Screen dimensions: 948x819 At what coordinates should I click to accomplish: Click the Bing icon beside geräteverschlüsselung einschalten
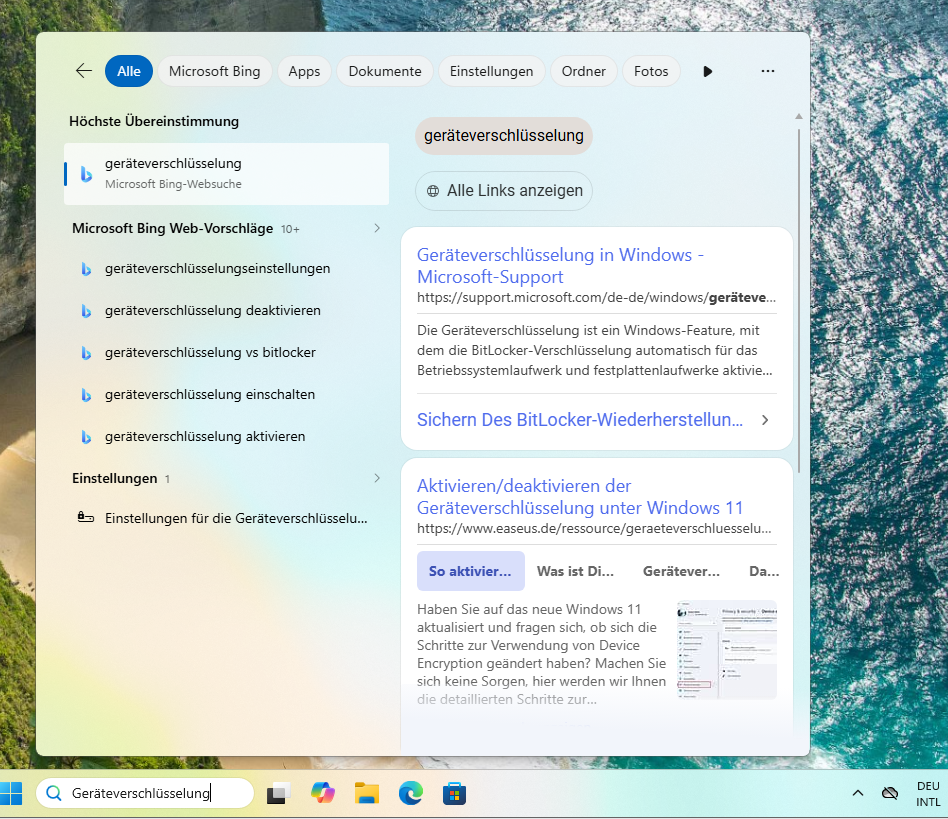[x=86, y=395]
